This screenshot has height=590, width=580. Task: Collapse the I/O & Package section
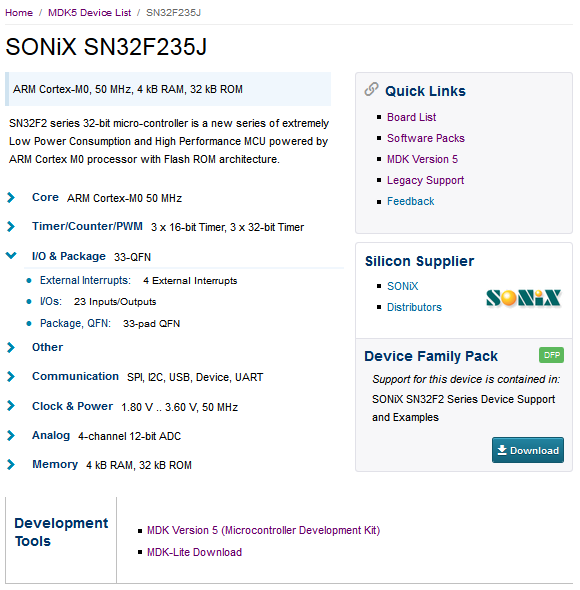11,255
